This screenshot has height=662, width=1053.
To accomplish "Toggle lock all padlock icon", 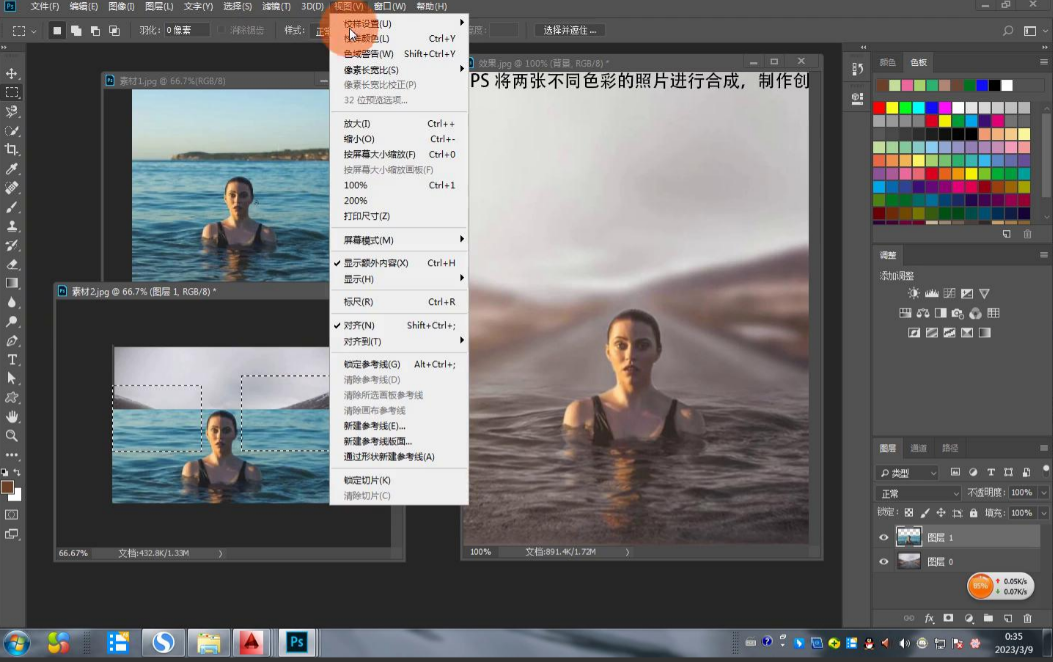I will (974, 512).
